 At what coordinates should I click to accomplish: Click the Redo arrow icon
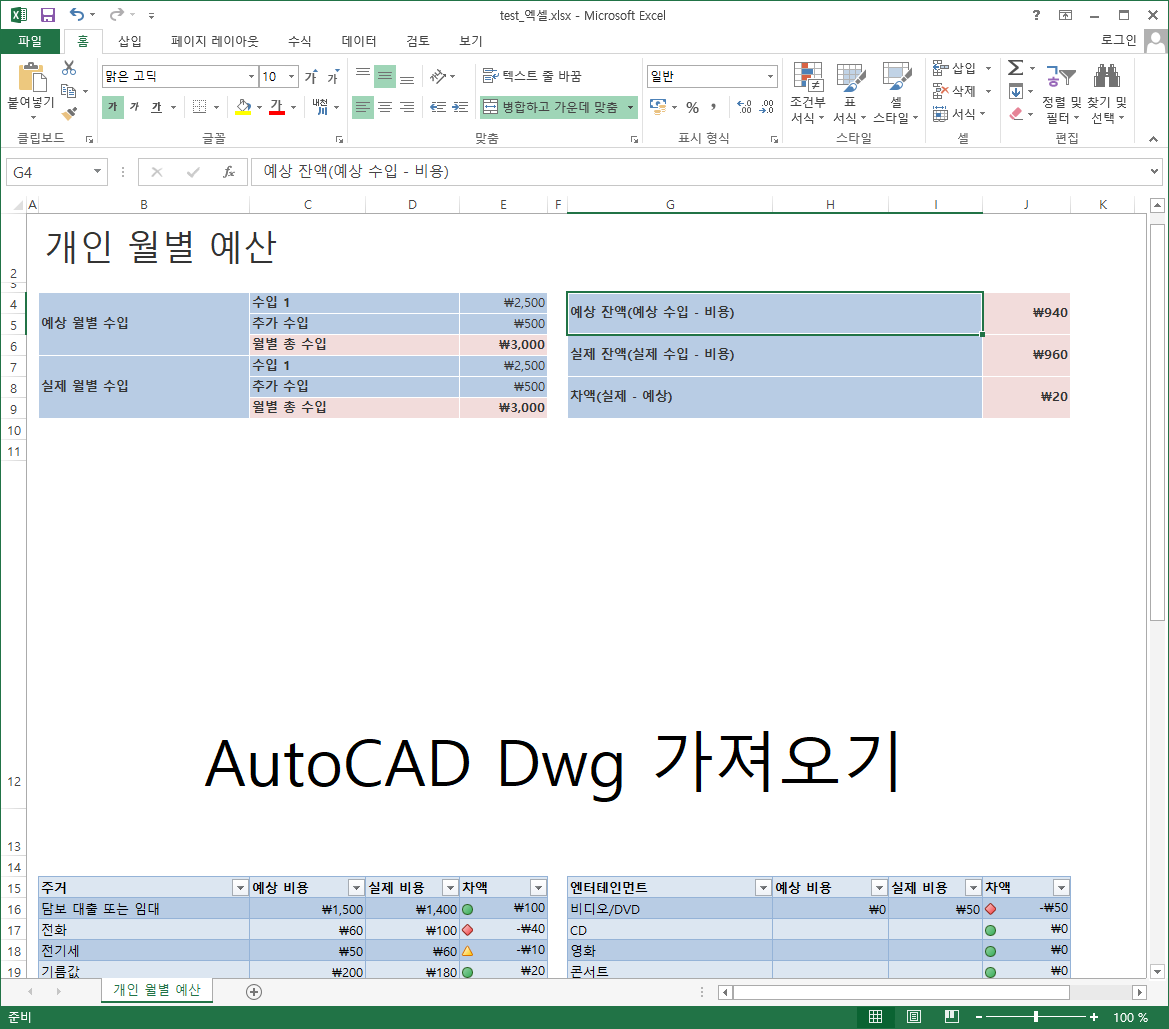tap(116, 14)
